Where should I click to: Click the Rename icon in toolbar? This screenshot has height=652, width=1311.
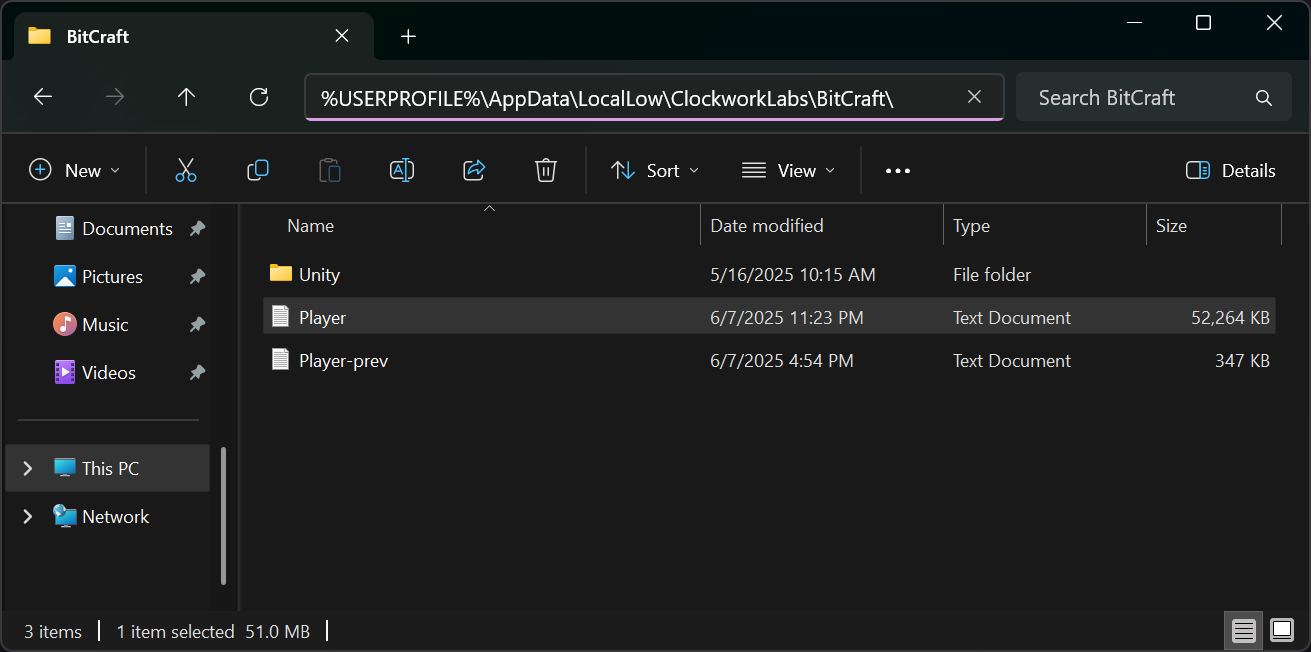pyautogui.click(x=402, y=171)
